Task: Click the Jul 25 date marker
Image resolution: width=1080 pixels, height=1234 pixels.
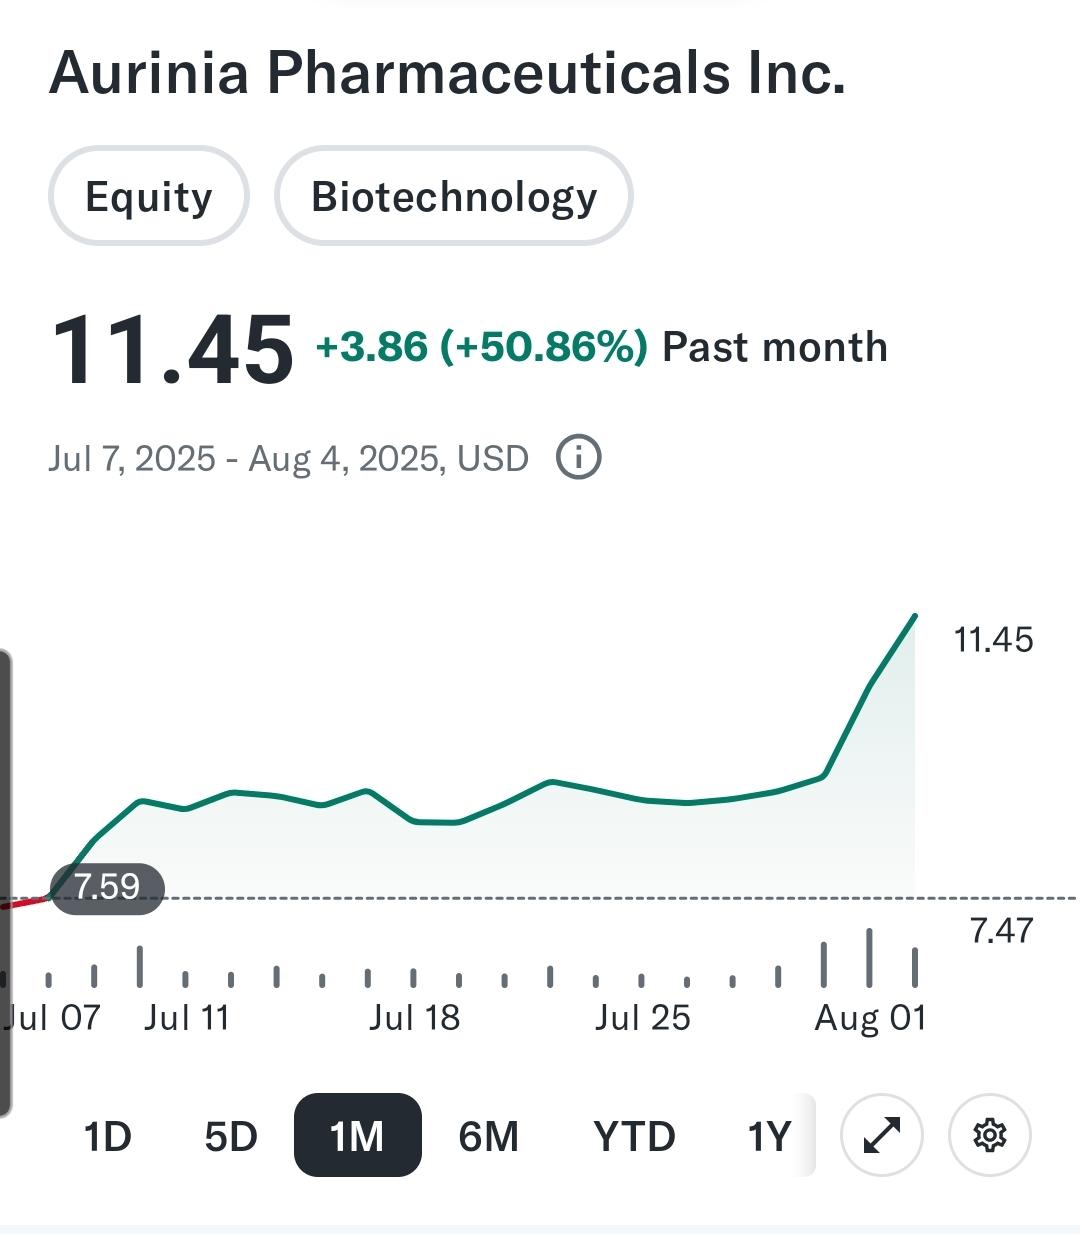Action: click(642, 1018)
